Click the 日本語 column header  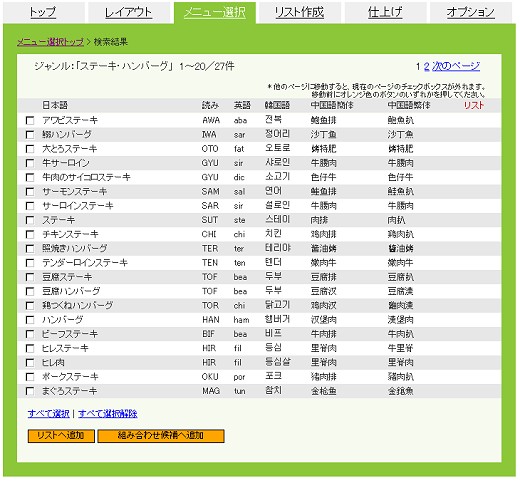(x=55, y=105)
